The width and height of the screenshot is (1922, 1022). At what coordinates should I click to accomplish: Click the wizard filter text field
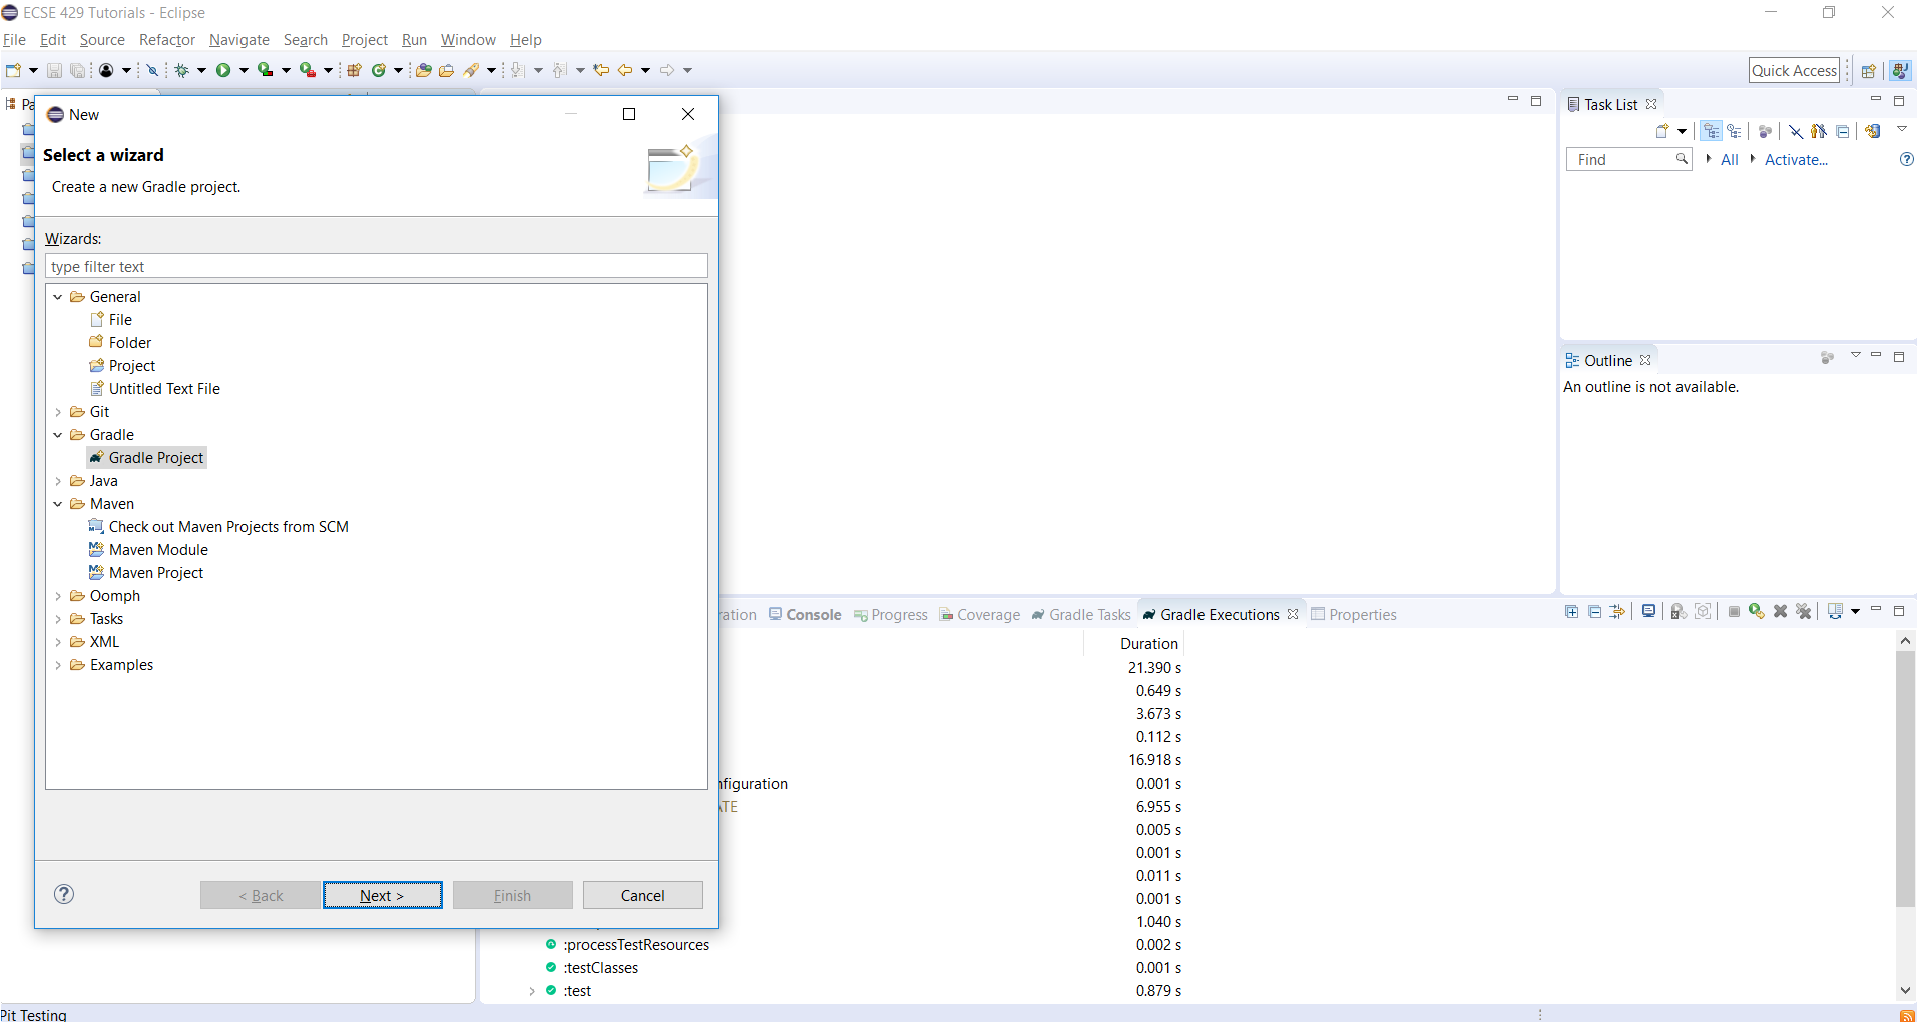coord(376,267)
